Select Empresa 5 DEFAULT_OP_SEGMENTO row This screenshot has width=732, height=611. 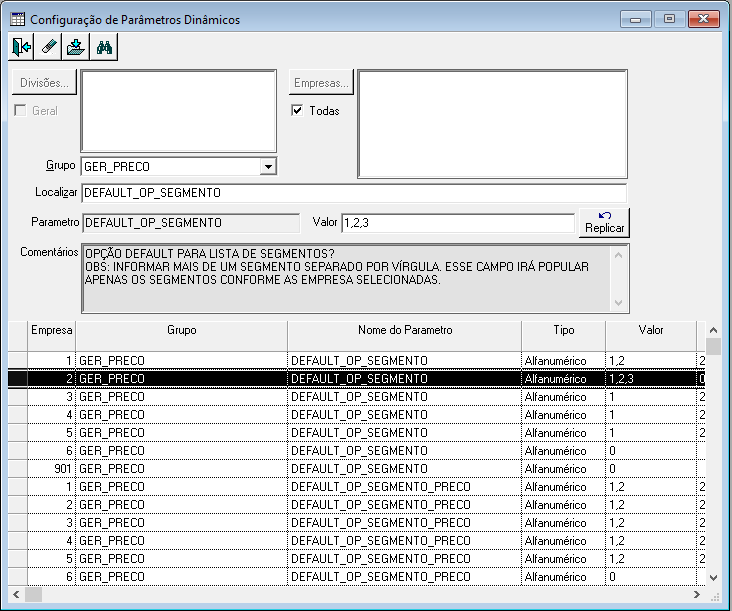pyautogui.click(x=357, y=433)
